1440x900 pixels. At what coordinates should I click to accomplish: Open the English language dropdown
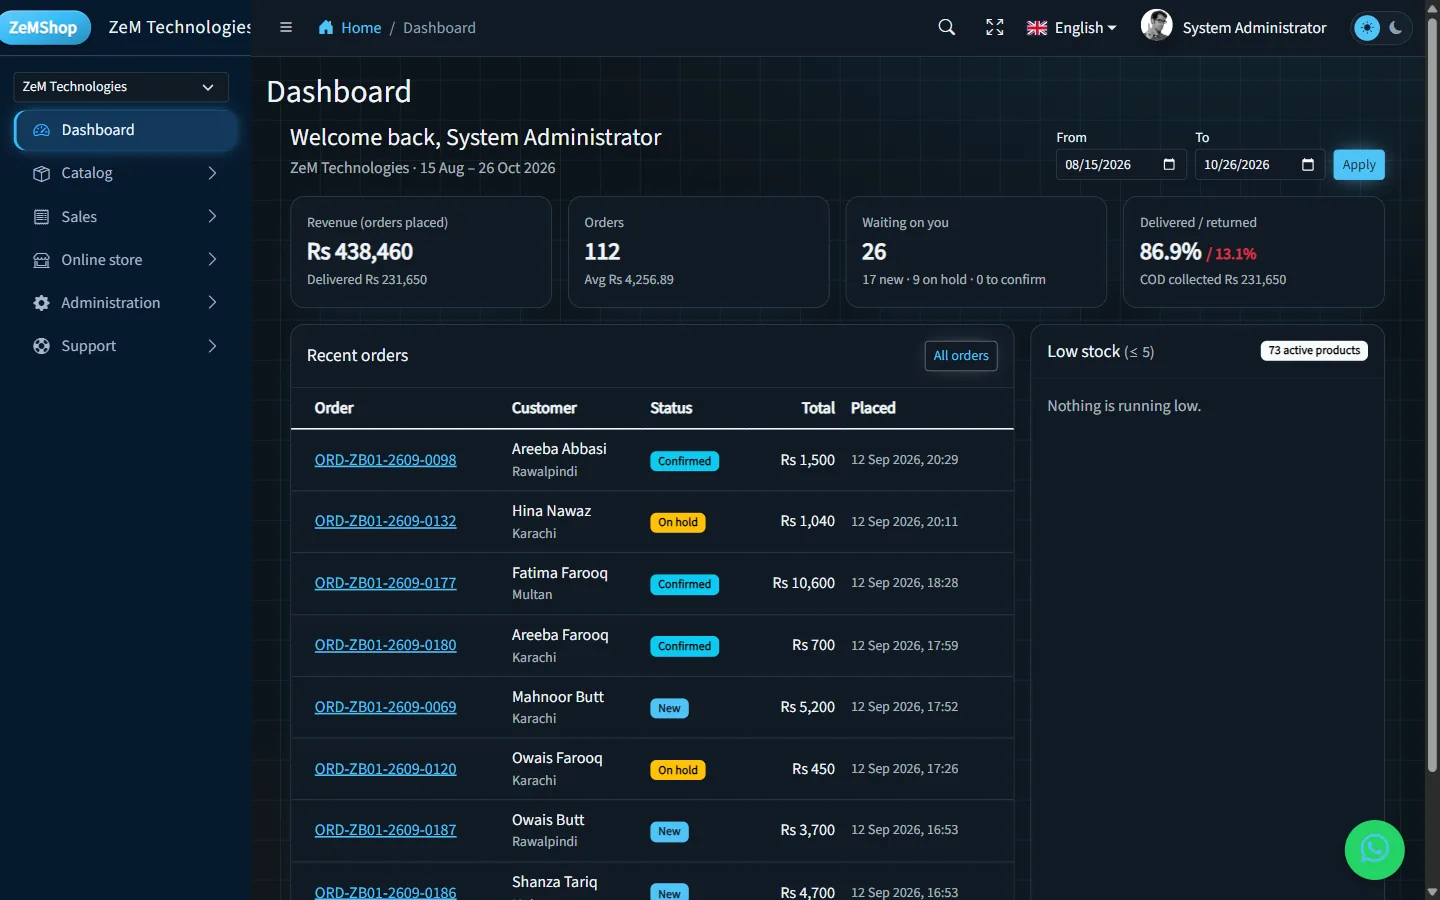[1072, 28]
